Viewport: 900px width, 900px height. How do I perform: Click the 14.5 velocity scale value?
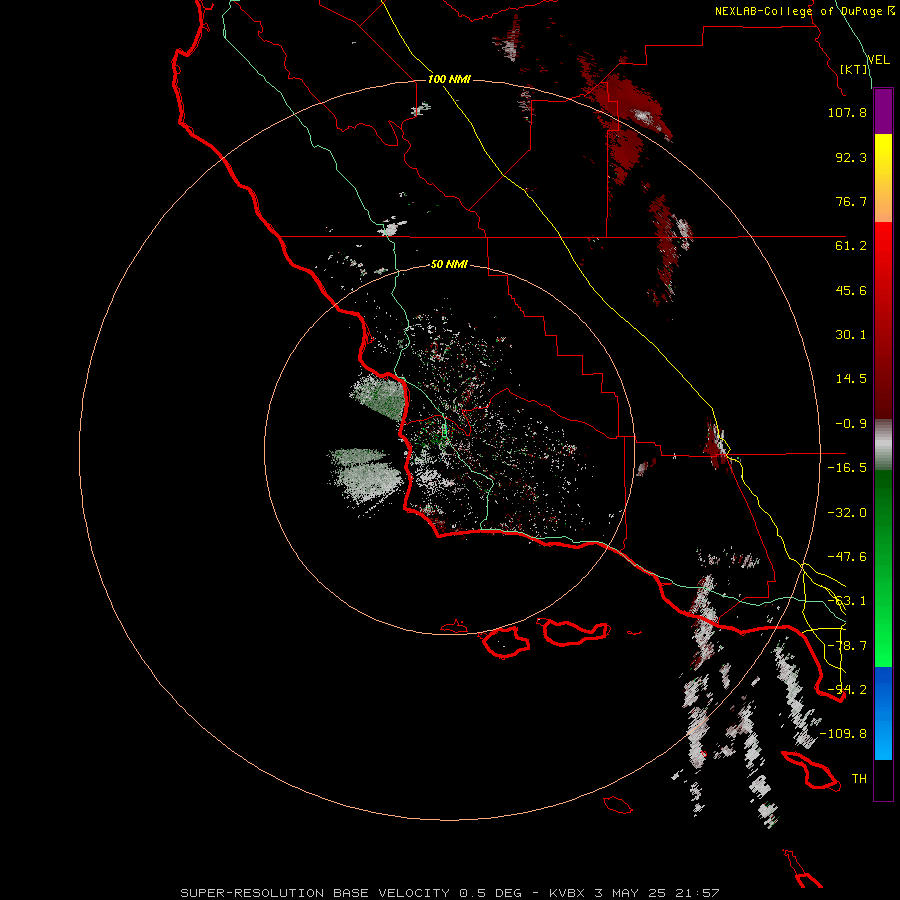[x=851, y=379]
